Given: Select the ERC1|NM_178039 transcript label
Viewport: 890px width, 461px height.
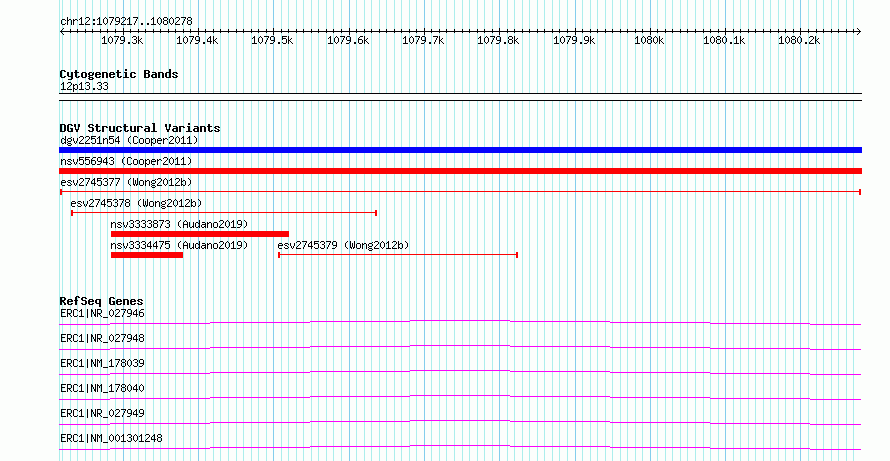Looking at the screenshot, I should point(102,363).
